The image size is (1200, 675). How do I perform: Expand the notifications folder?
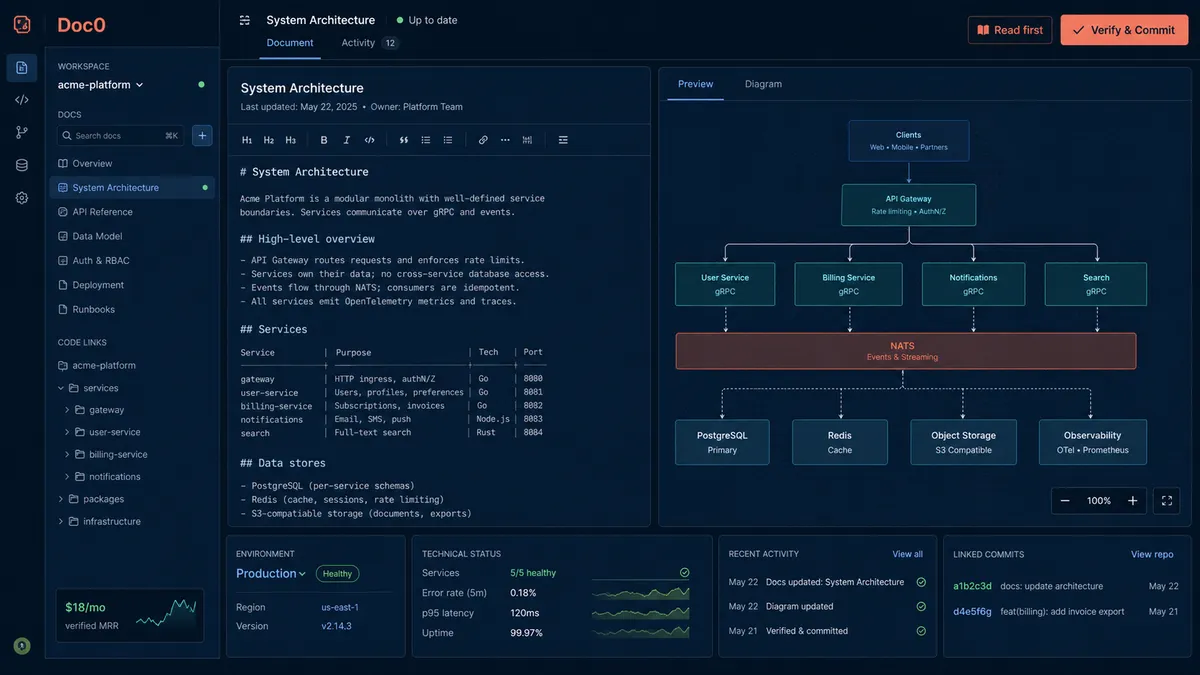click(x=67, y=477)
